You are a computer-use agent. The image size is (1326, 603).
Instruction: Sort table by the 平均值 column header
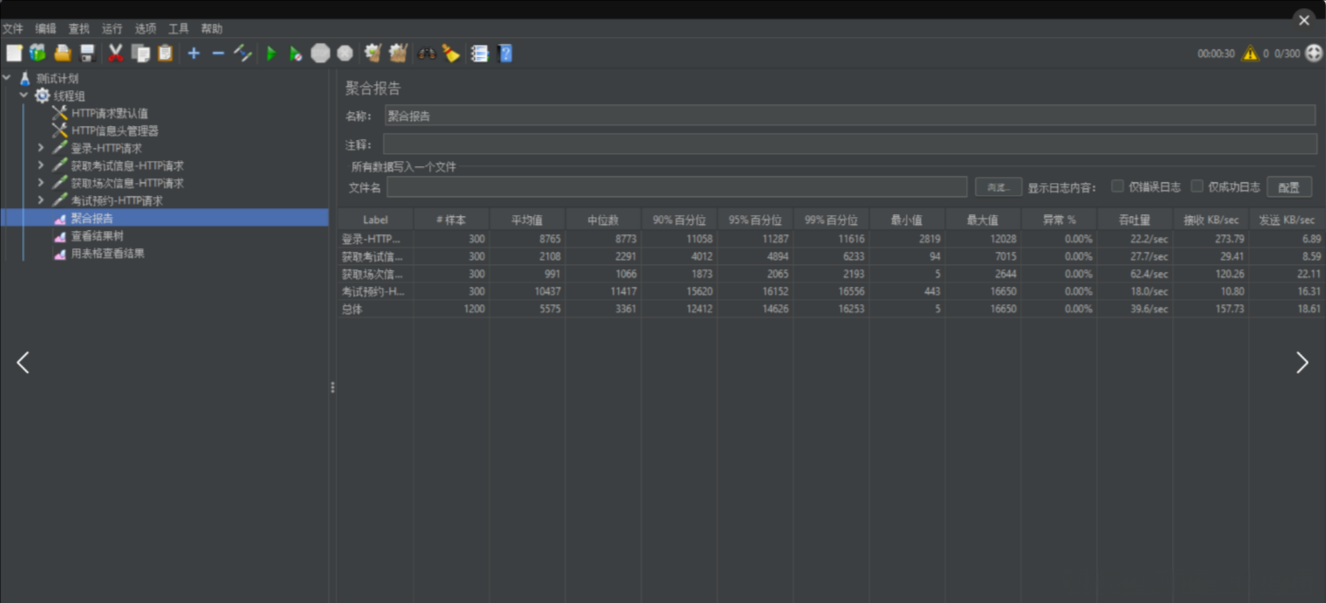point(527,219)
